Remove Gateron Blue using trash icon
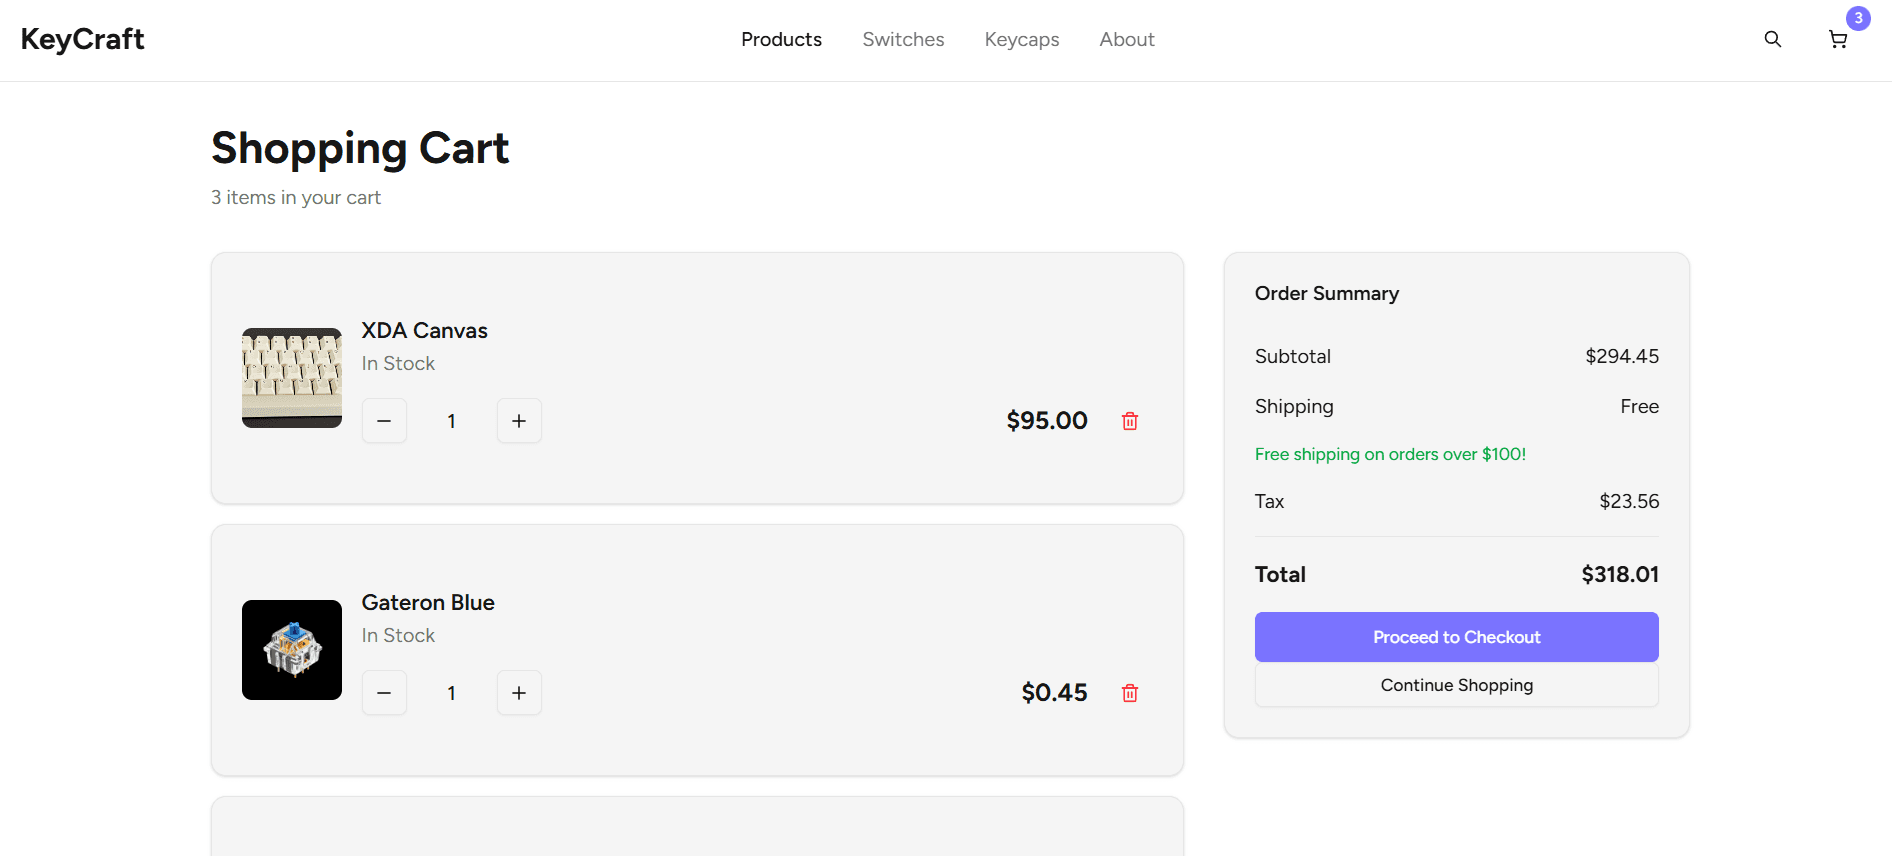The image size is (1892, 856). pos(1129,693)
